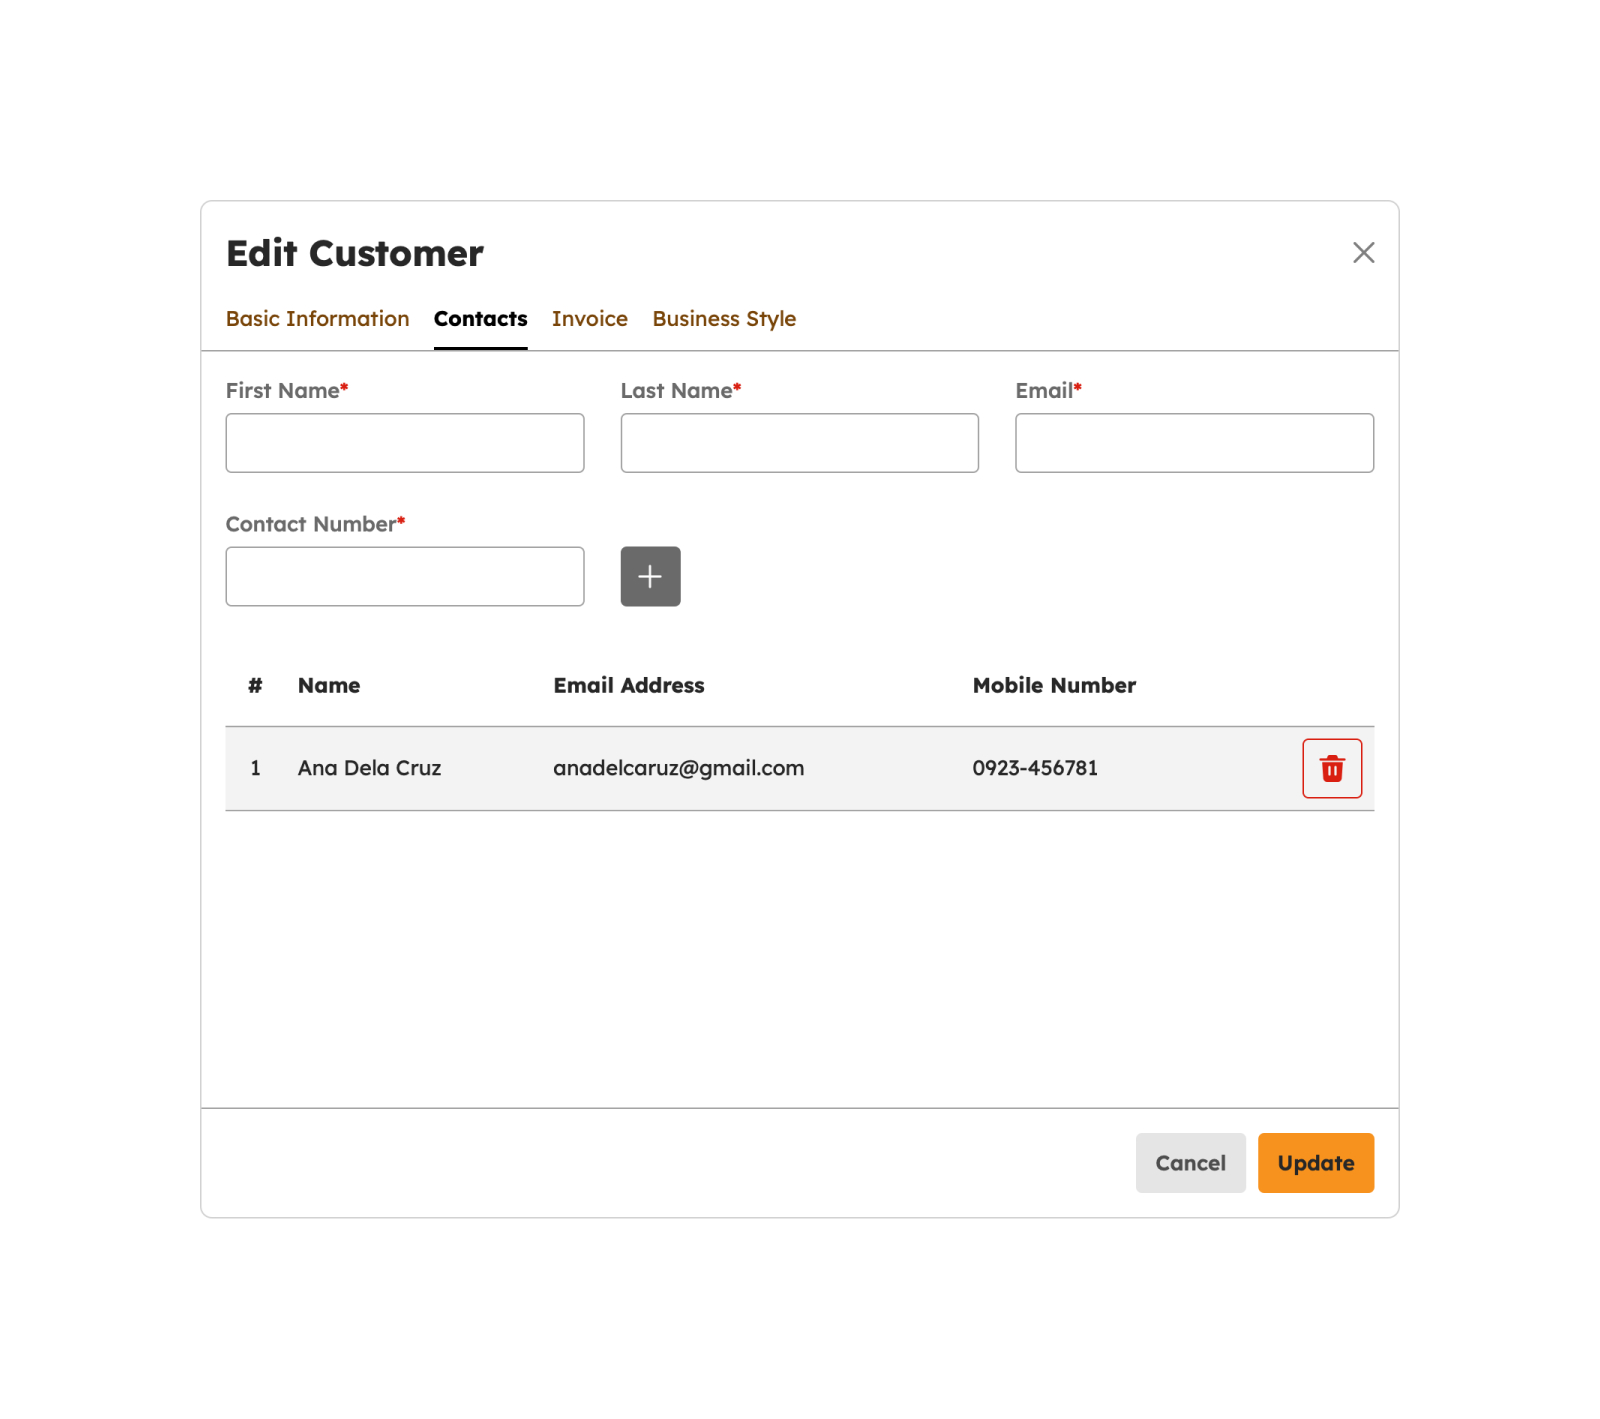Go to the Business Style tab
1600x1419 pixels.
click(x=725, y=318)
